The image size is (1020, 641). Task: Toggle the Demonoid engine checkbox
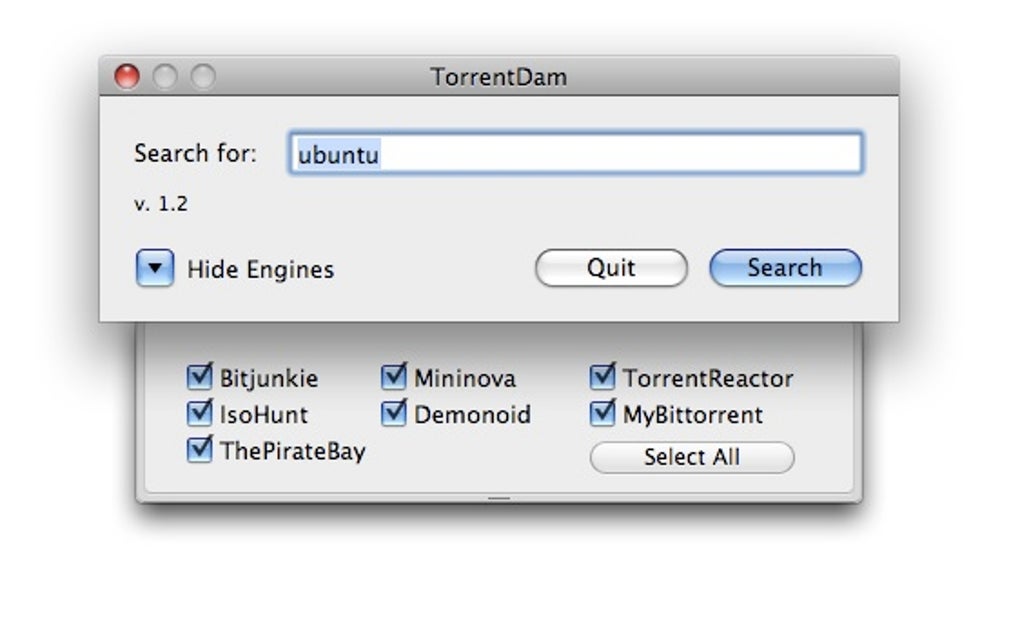pyautogui.click(x=394, y=413)
